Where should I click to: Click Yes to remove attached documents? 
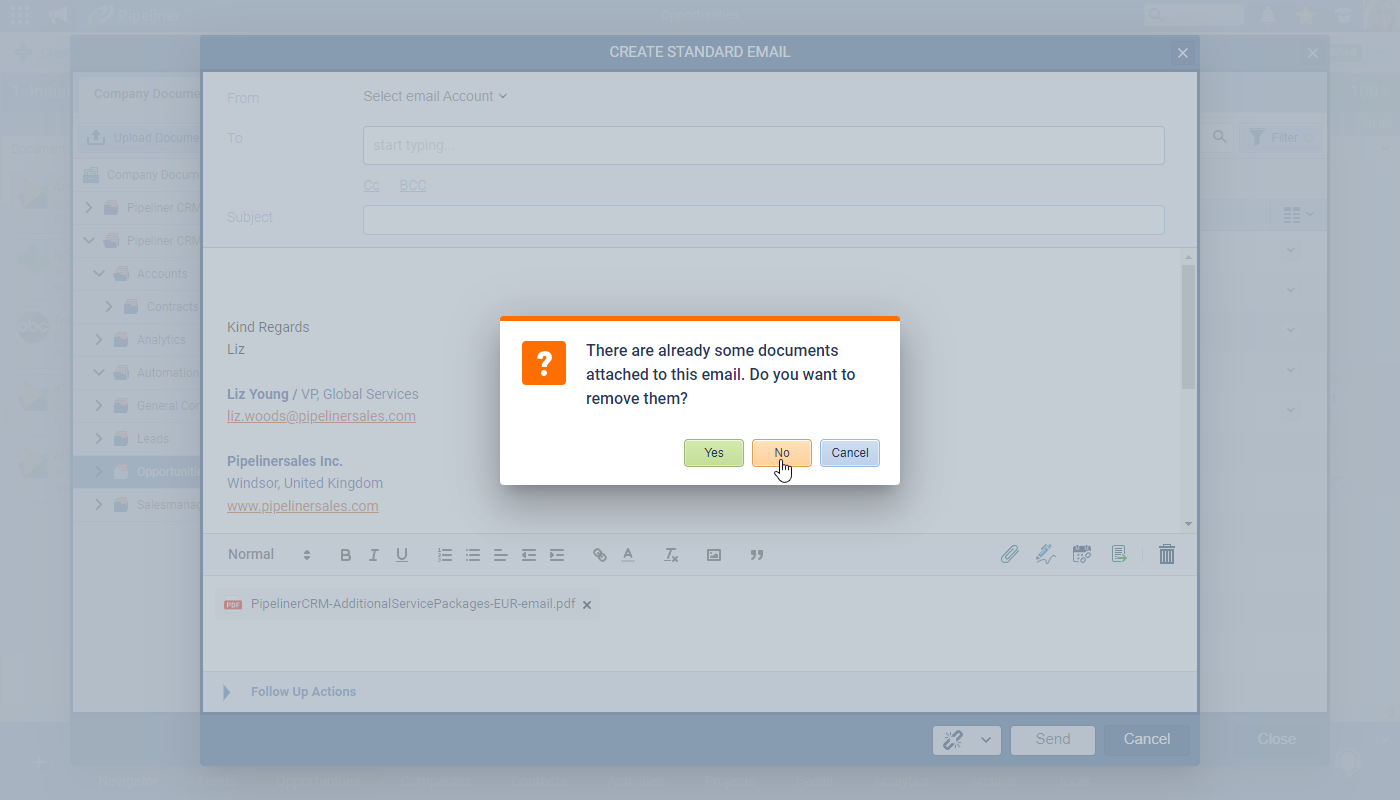[x=713, y=453]
